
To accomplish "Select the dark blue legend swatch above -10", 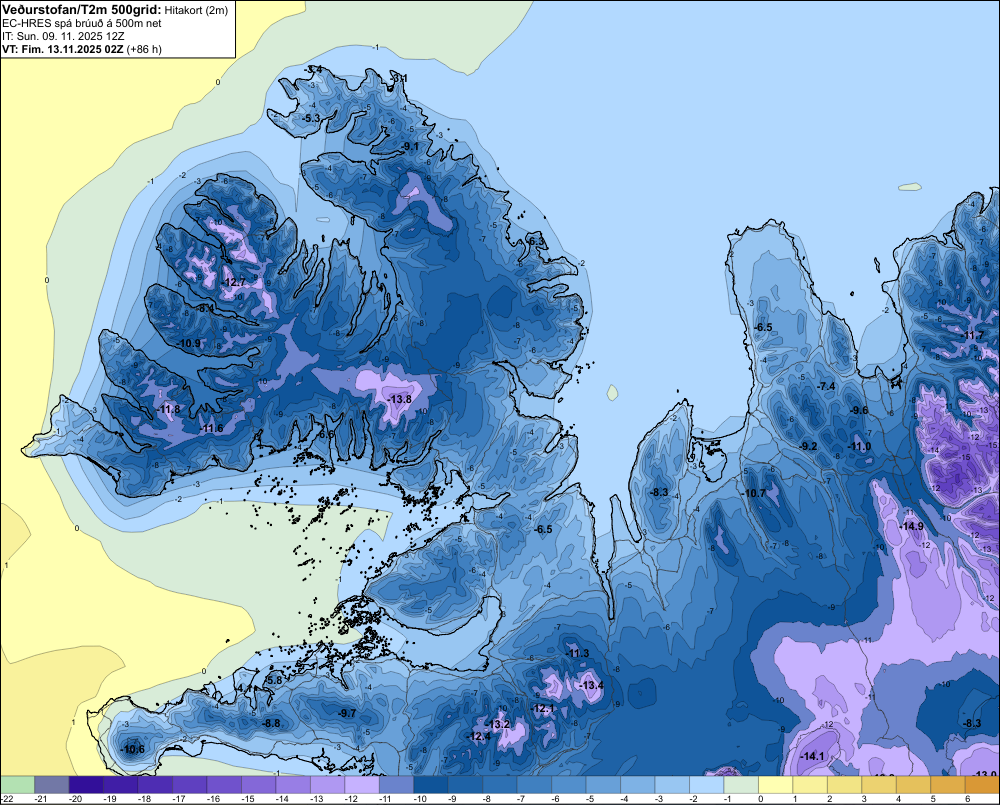I will pyautogui.click(x=431, y=784).
